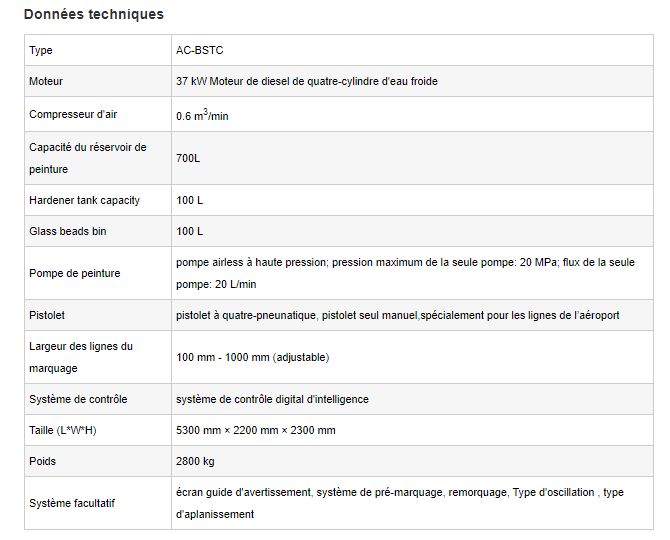
Task: Click the "Système de contrôle" label
Action: (x=78, y=399)
